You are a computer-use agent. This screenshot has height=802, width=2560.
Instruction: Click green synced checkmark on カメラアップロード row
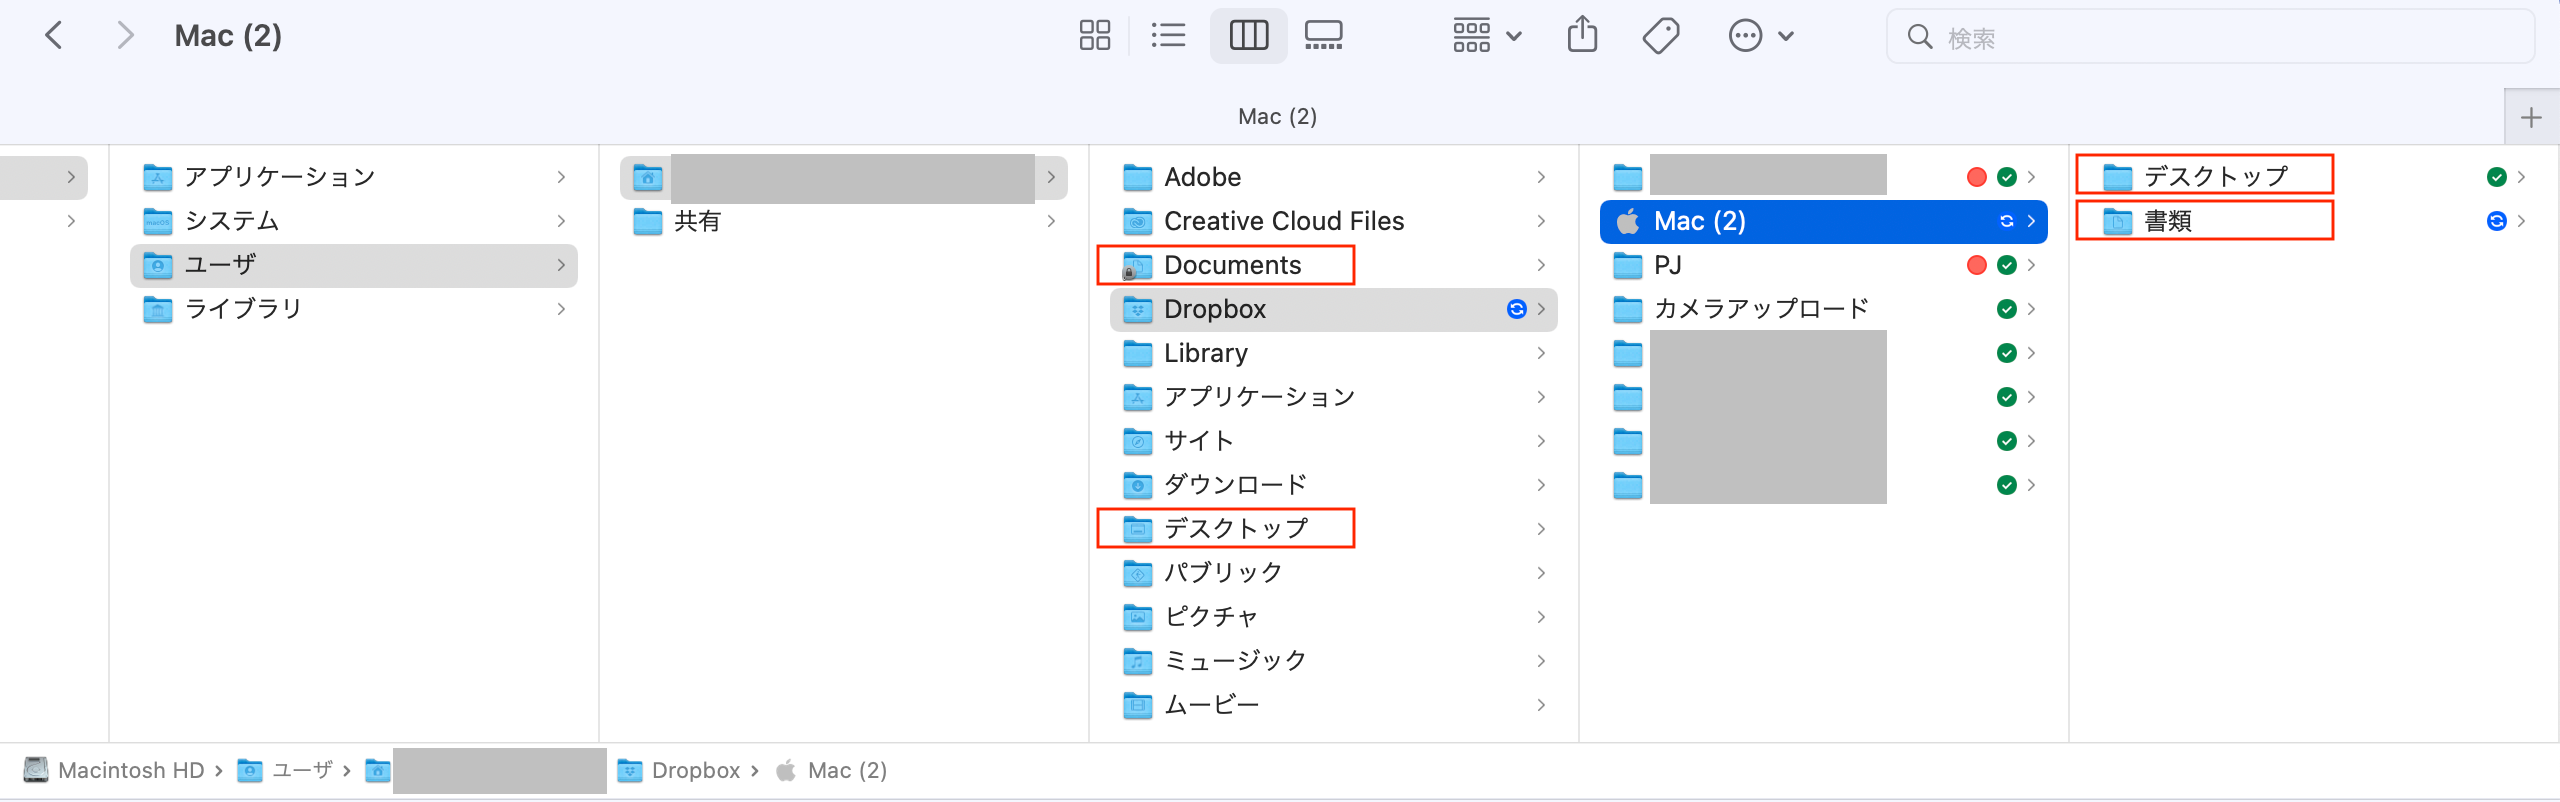tap(2006, 309)
